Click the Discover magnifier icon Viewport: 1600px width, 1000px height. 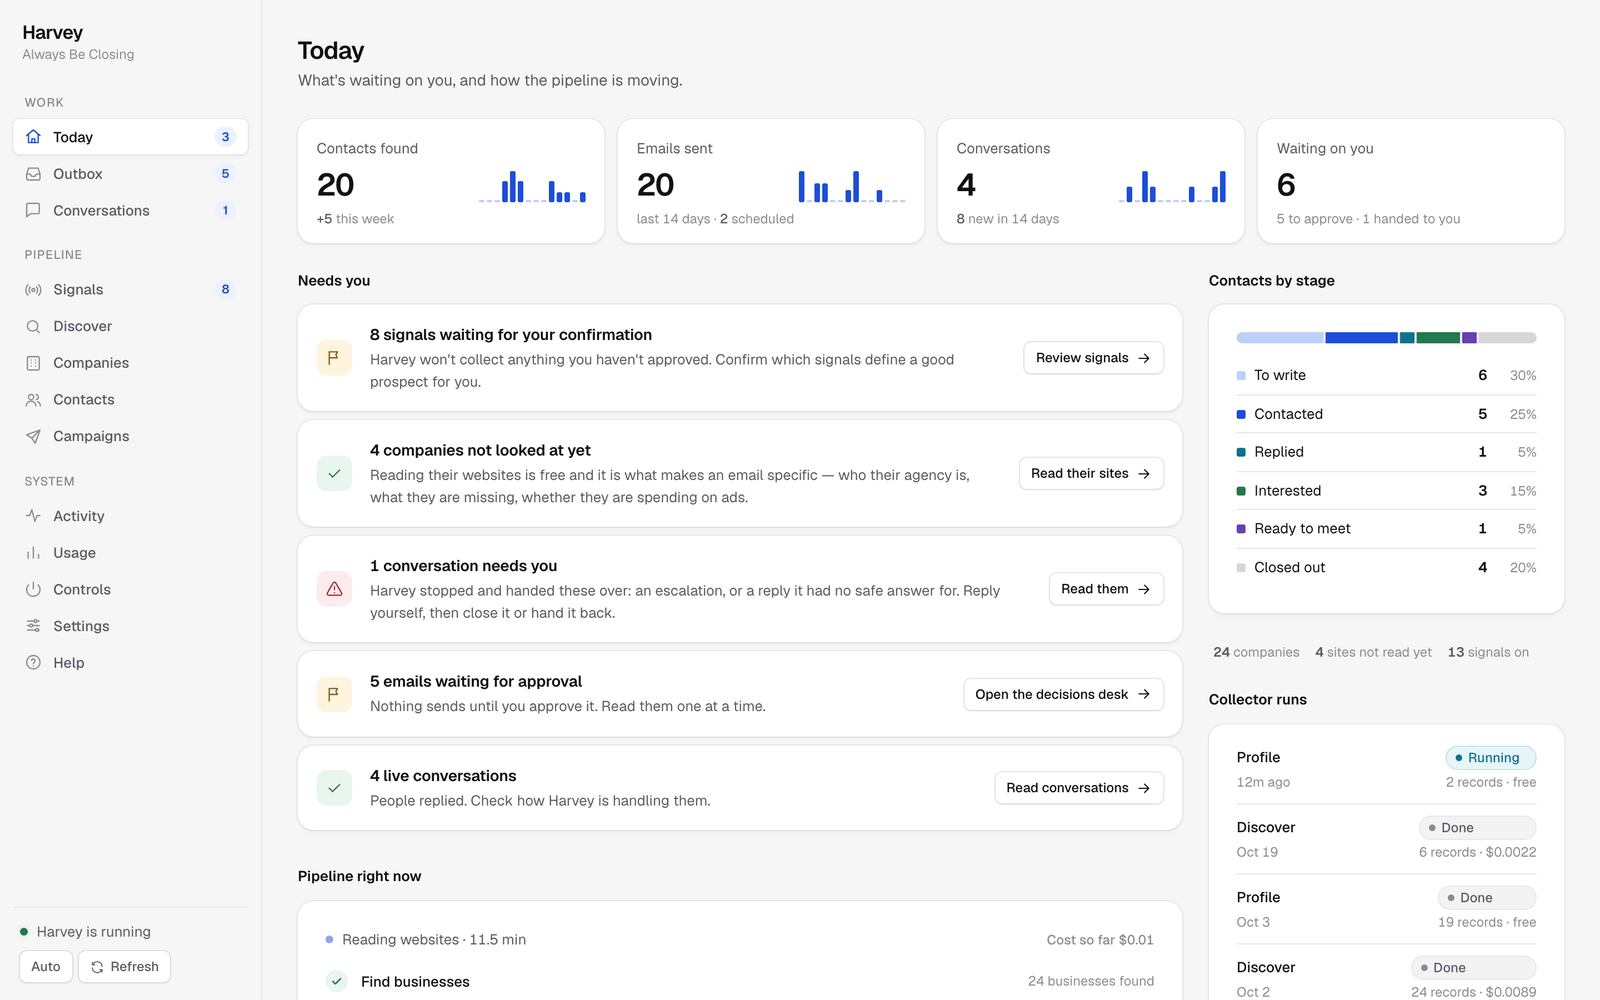pos(33,326)
